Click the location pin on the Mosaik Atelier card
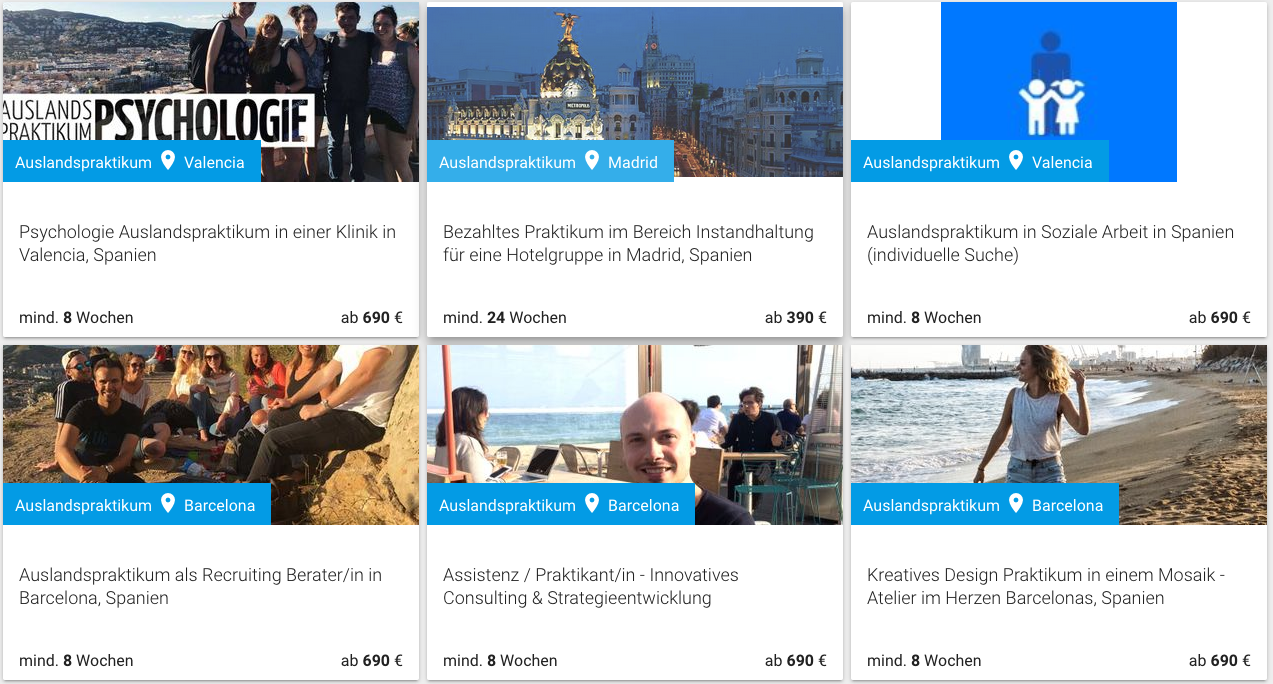Image resolution: width=1273 pixels, height=684 pixels. (1016, 503)
